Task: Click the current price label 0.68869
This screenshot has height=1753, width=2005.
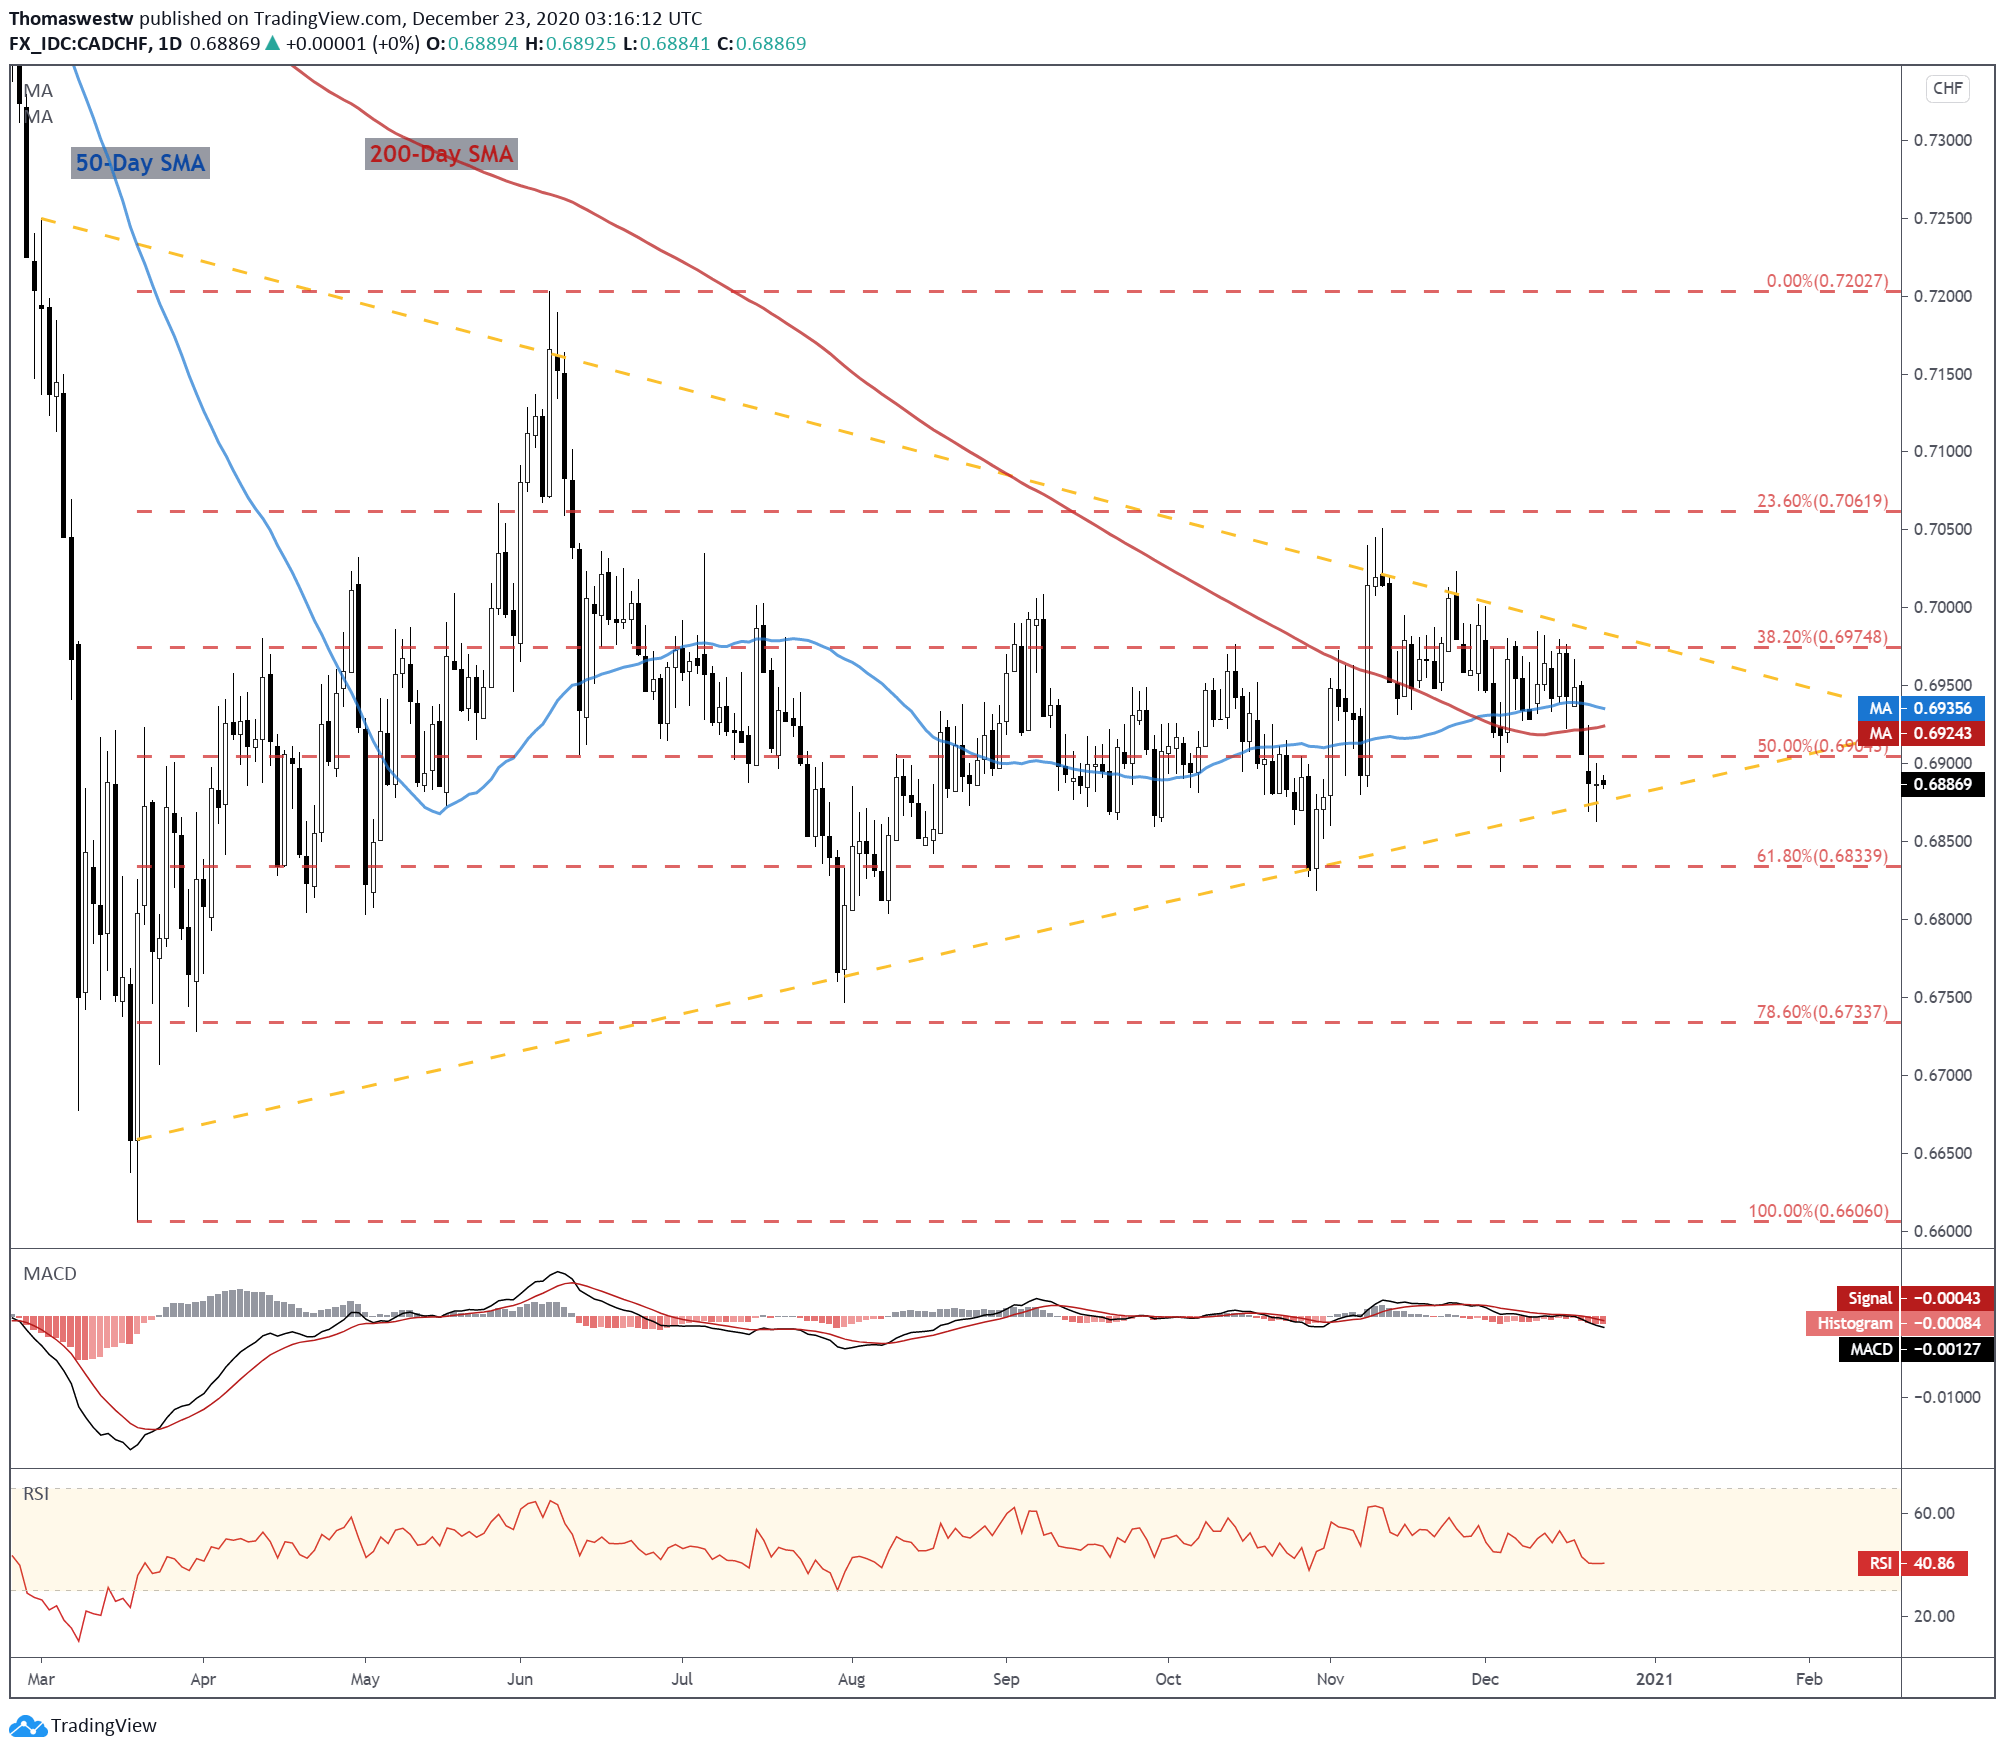Action: pyautogui.click(x=1942, y=784)
